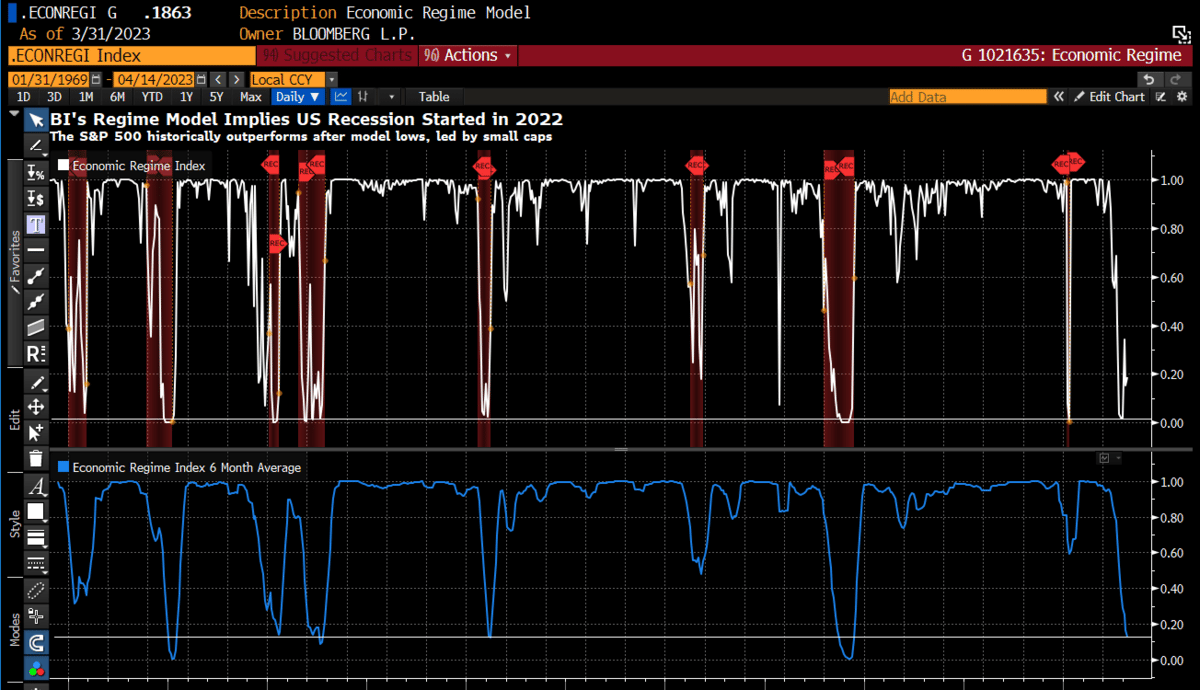Select the percent change measure tool
This screenshot has width=1200, height=690.
pos(36,174)
